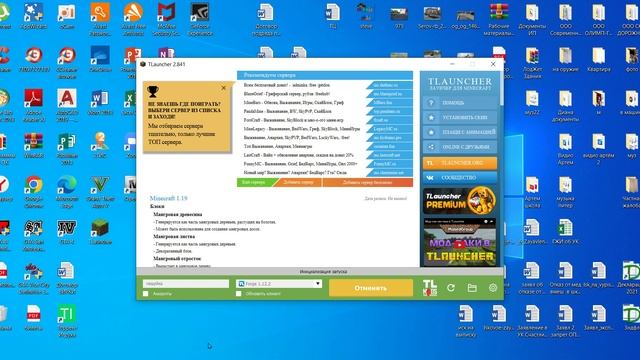Screen dimensions: 640x360
Task: Click the TLauncher Premium banner
Action: pos(460,200)
